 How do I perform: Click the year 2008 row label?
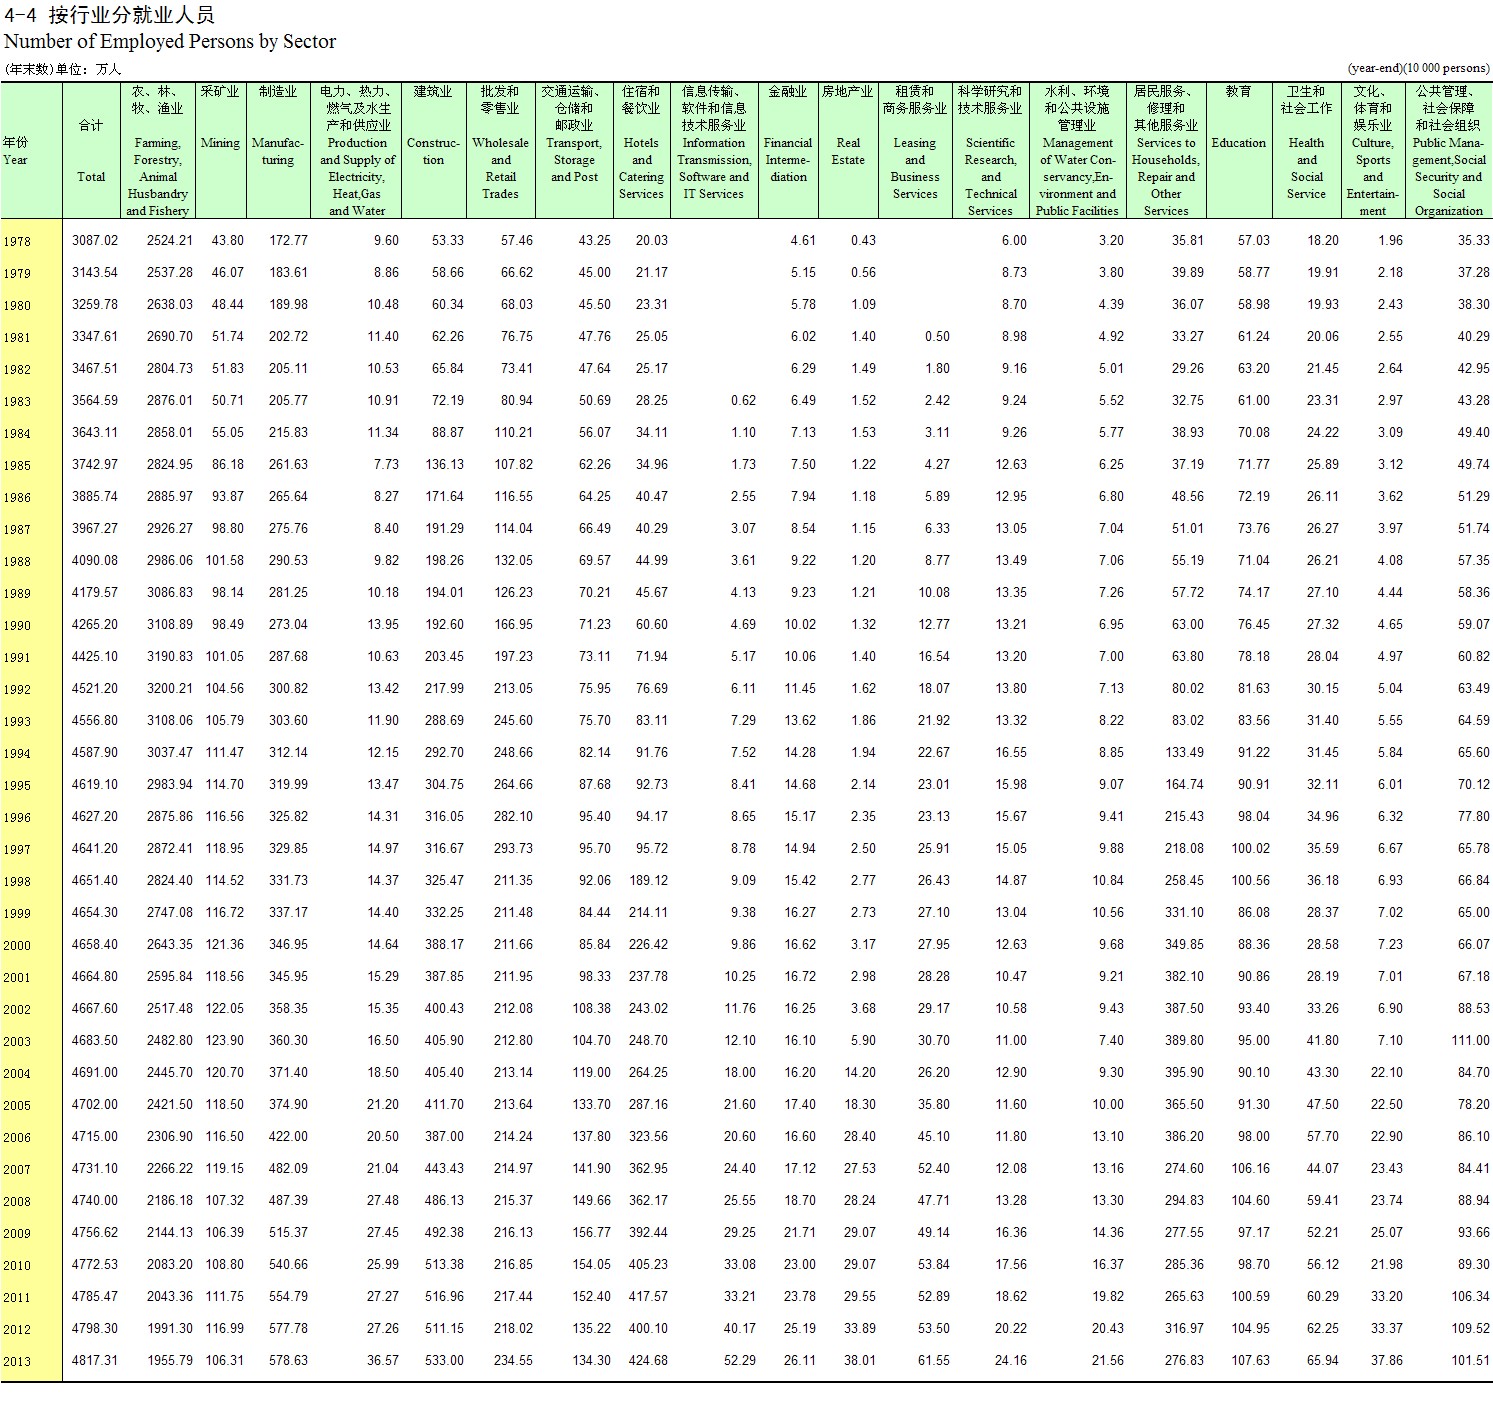coord(17,1202)
